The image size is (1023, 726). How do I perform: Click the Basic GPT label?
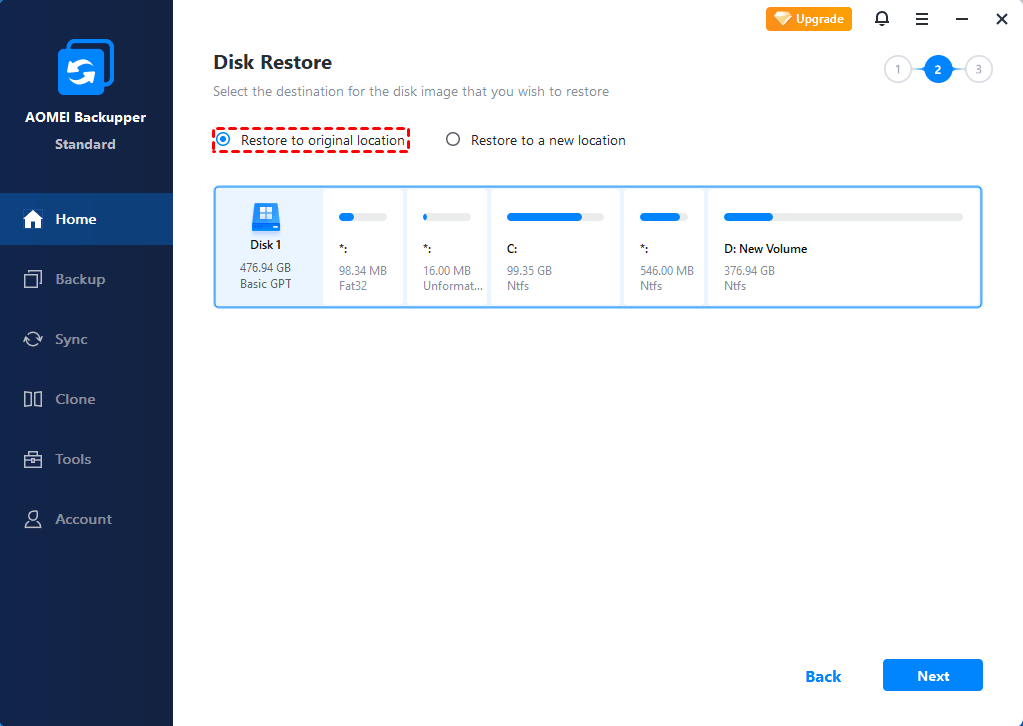[x=266, y=284]
